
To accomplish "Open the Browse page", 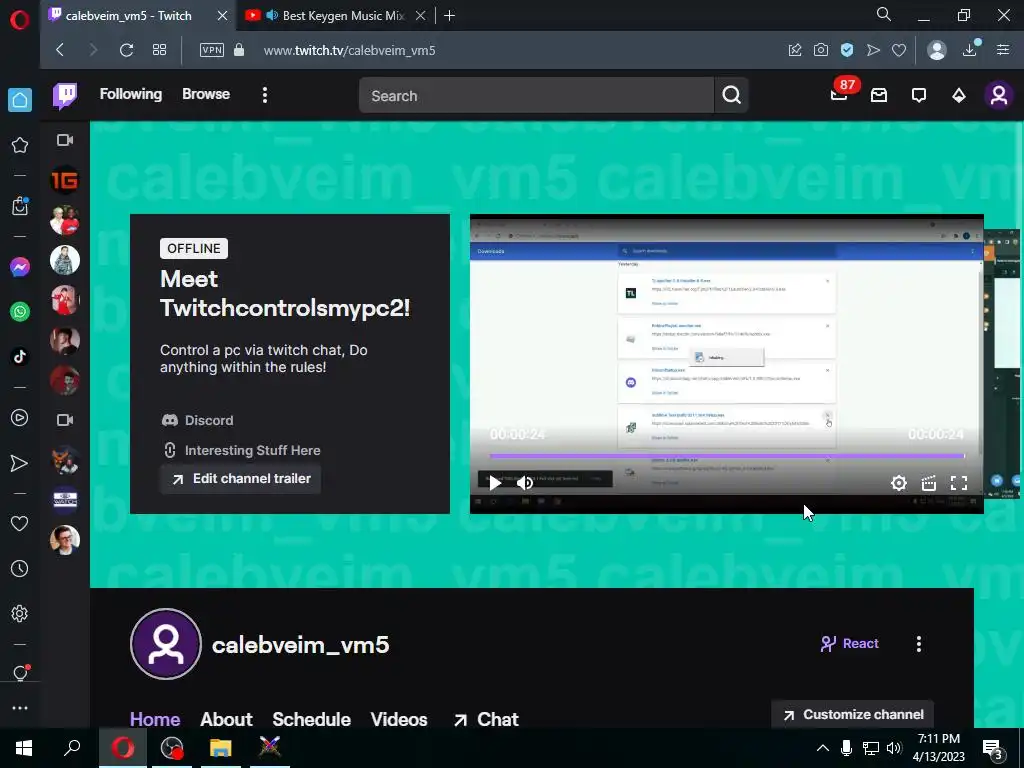I will (x=206, y=94).
